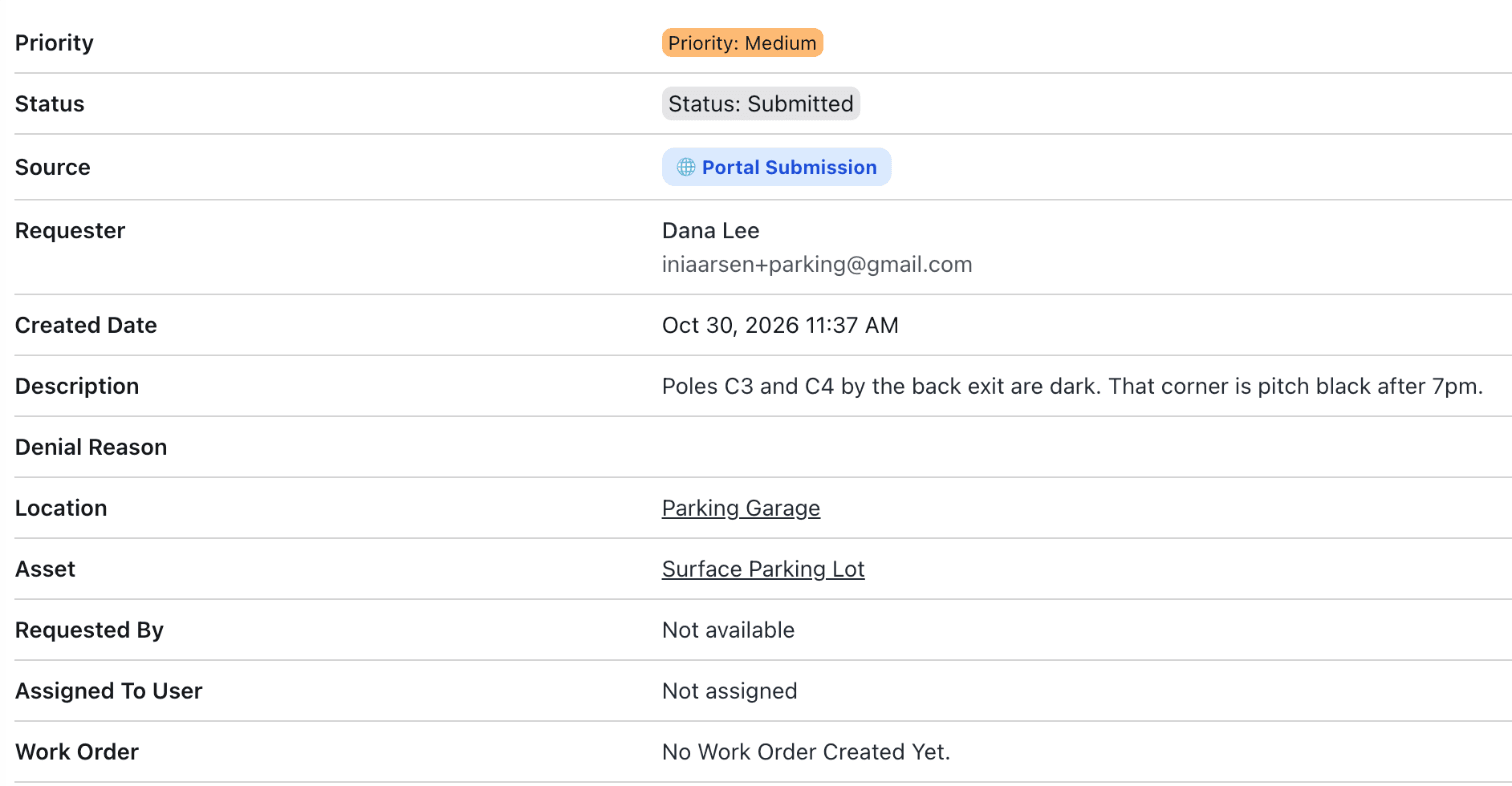Screen dimensions: 1512x786
Task: Select the email iniaarsen+parking@gmail.com
Action: (817, 265)
